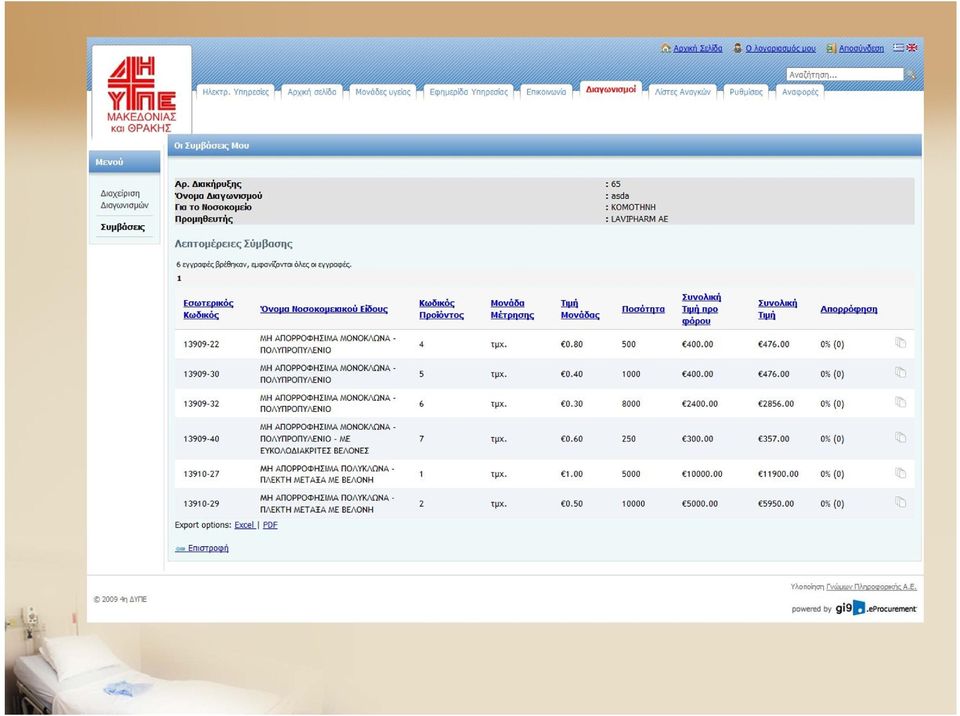Click the total price value €357.00

click(x=773, y=439)
